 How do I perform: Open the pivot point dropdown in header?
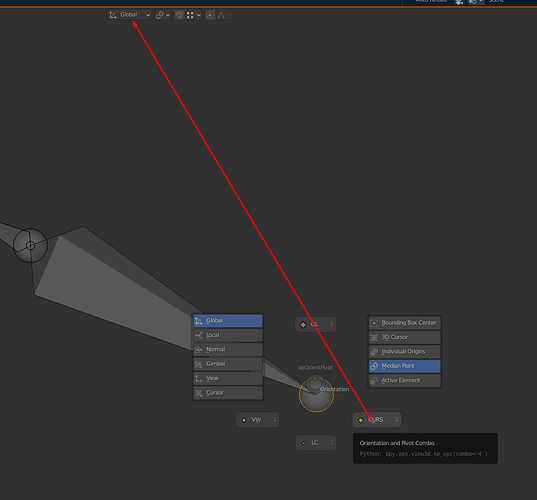163,15
